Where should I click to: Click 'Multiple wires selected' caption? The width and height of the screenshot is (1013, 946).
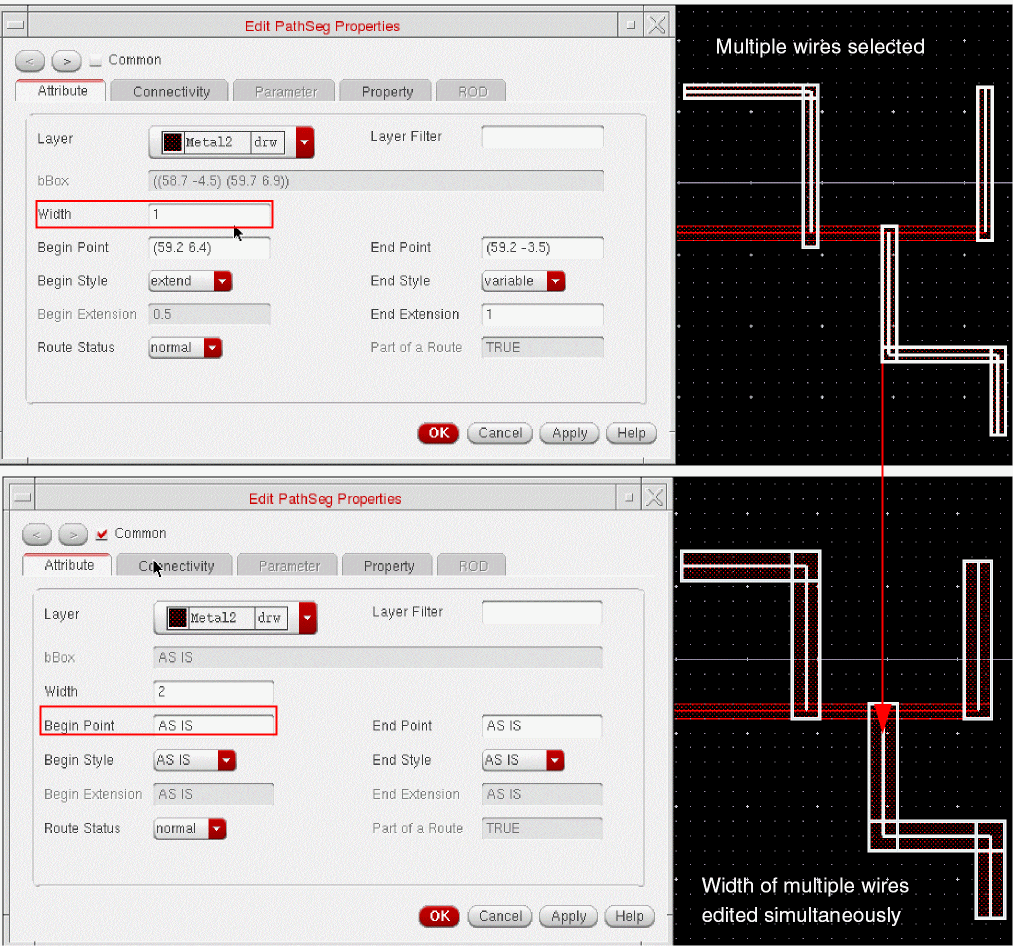tap(820, 47)
